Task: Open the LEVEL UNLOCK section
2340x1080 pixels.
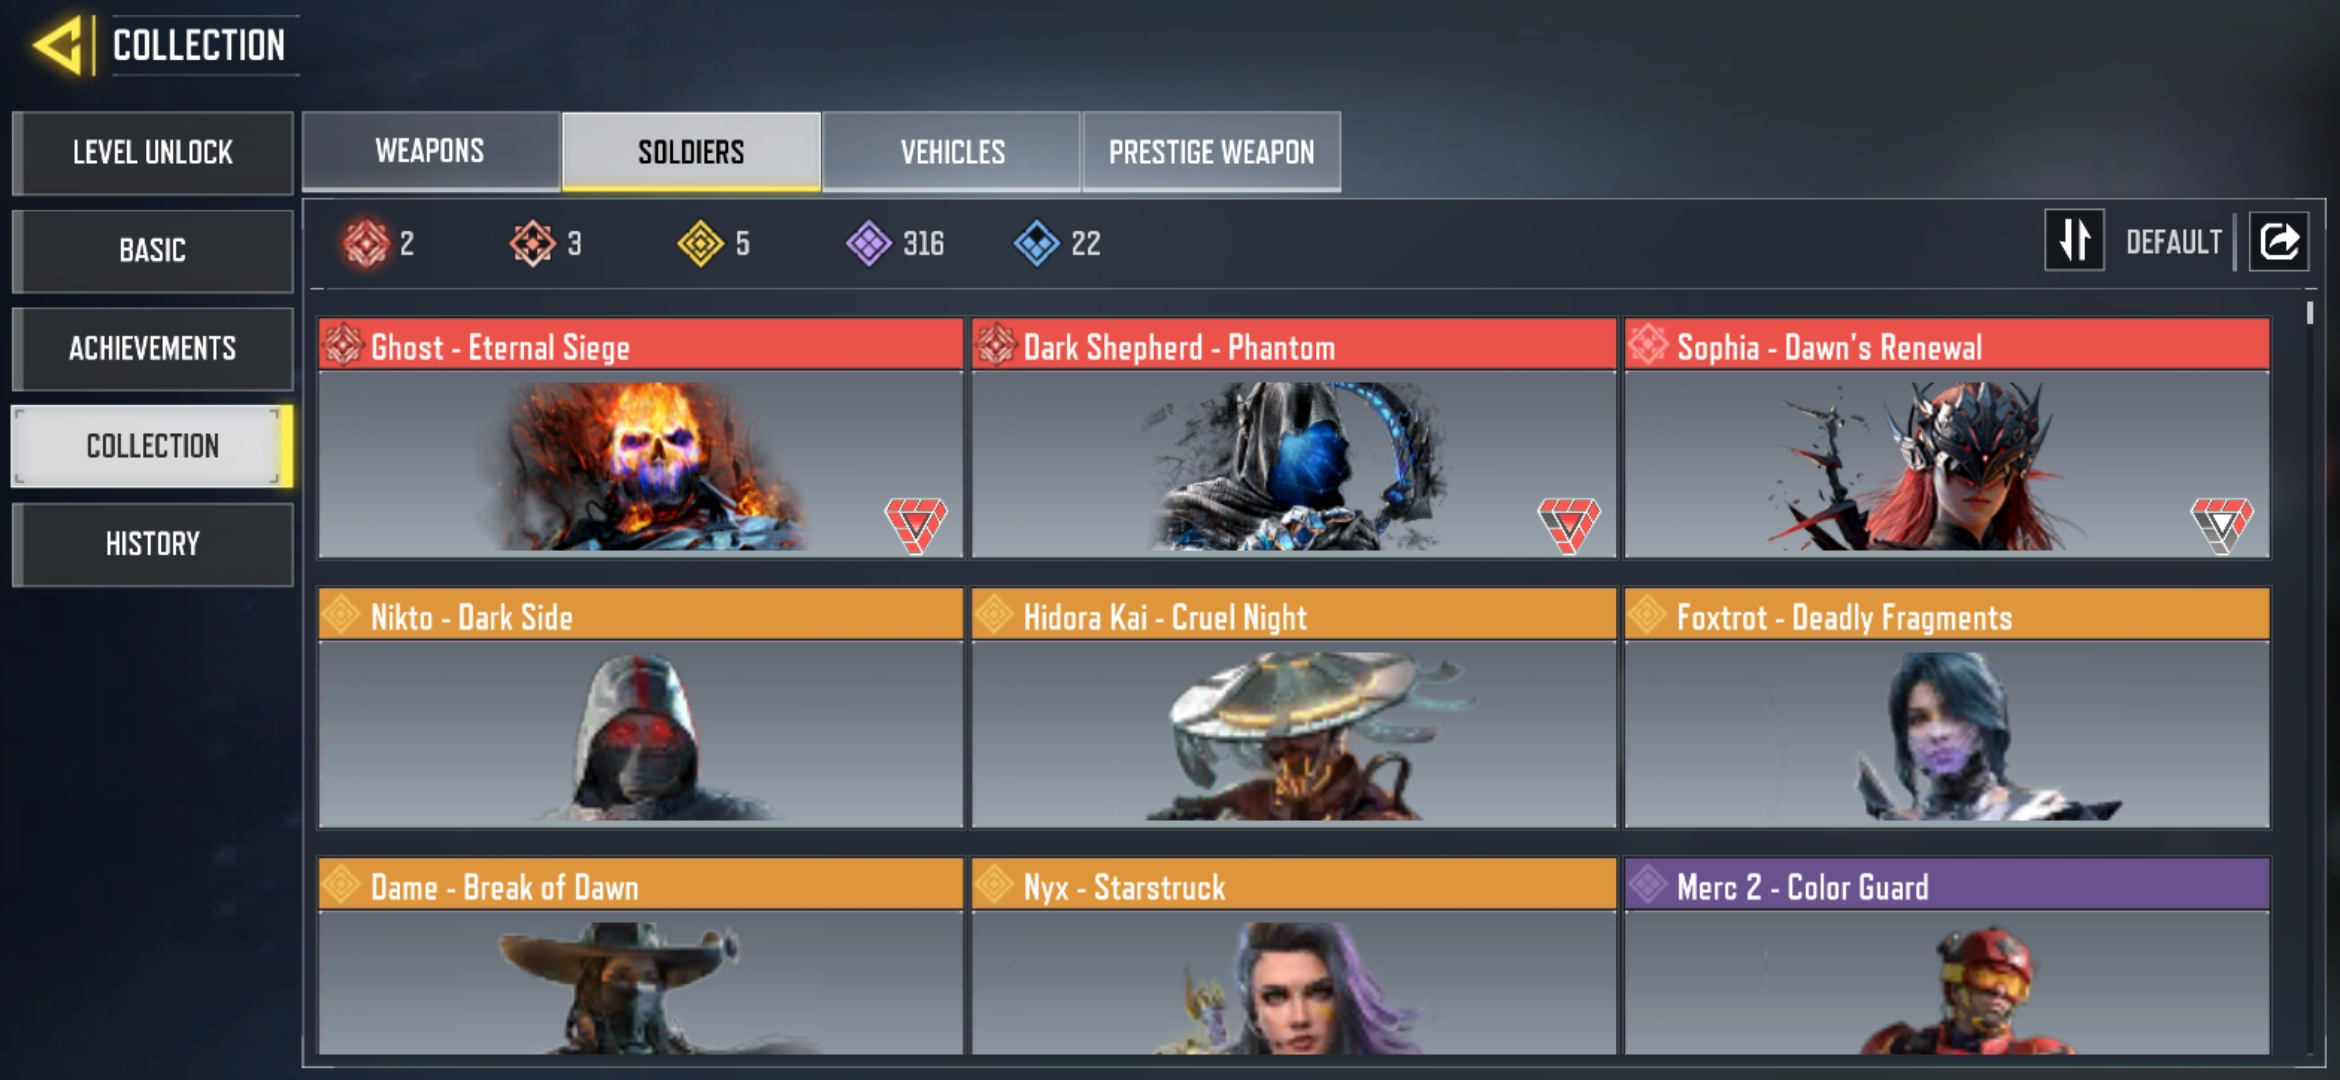Action: click(152, 152)
